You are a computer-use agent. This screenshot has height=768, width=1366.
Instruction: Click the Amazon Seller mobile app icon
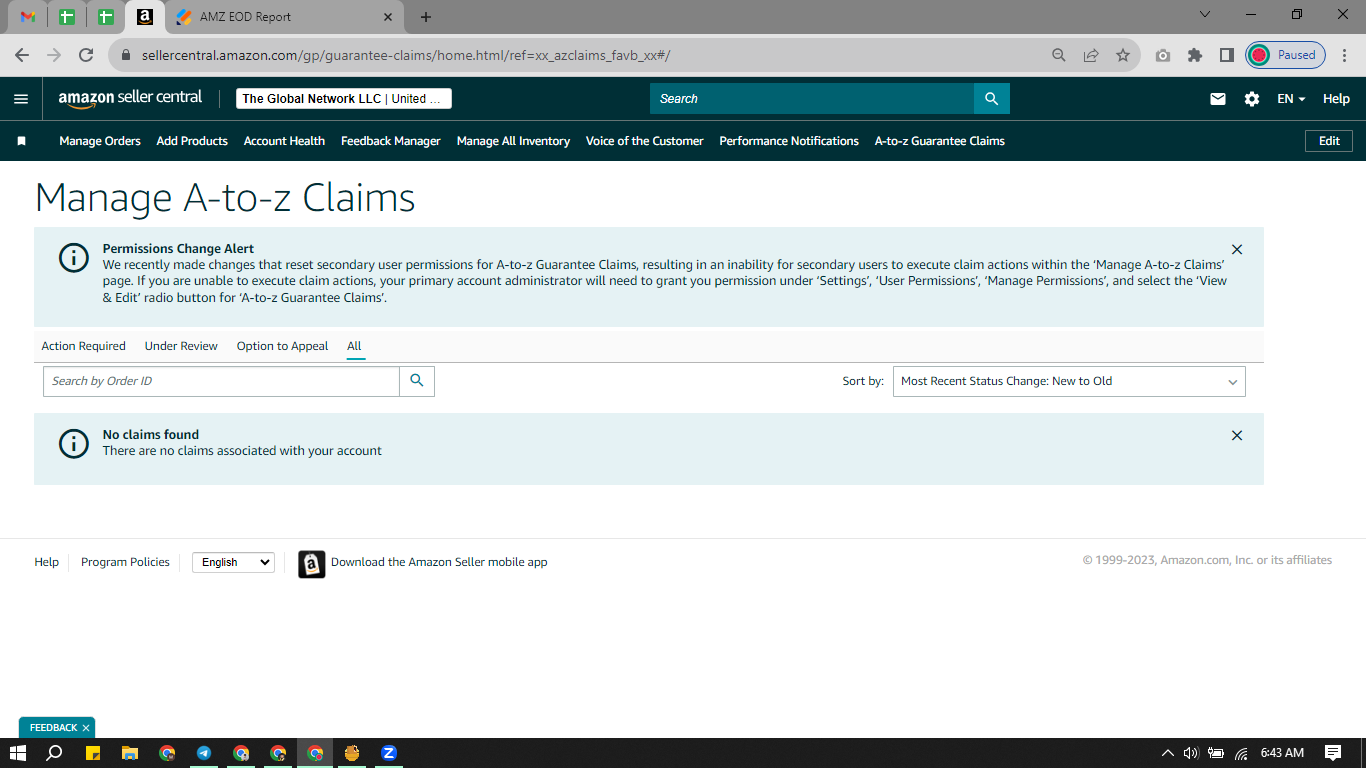(x=312, y=564)
